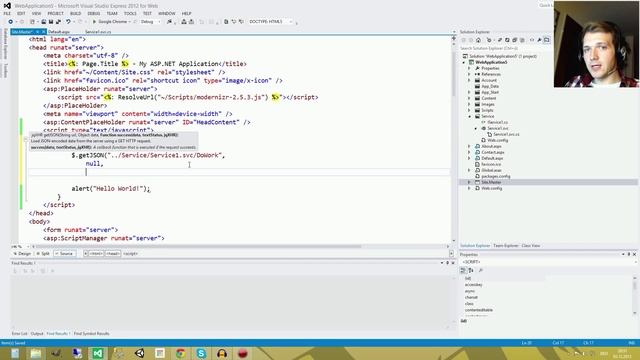Select IService1.cs in Solution Explorer

[498, 122]
